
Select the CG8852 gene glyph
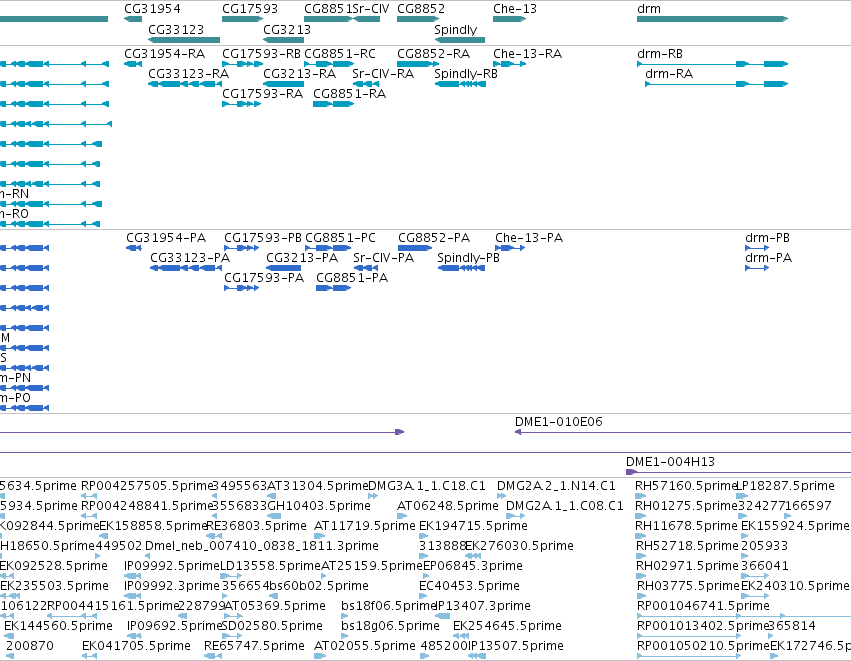418,19
